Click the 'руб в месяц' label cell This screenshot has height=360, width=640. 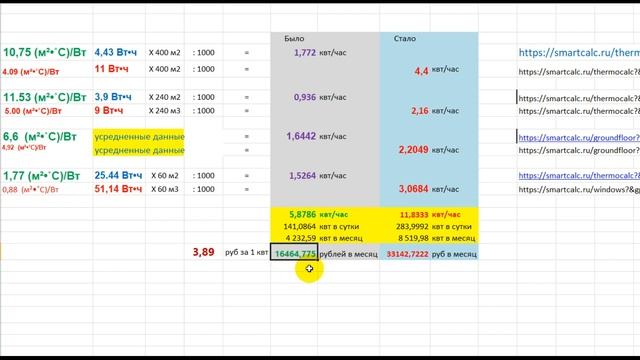pos(454,254)
